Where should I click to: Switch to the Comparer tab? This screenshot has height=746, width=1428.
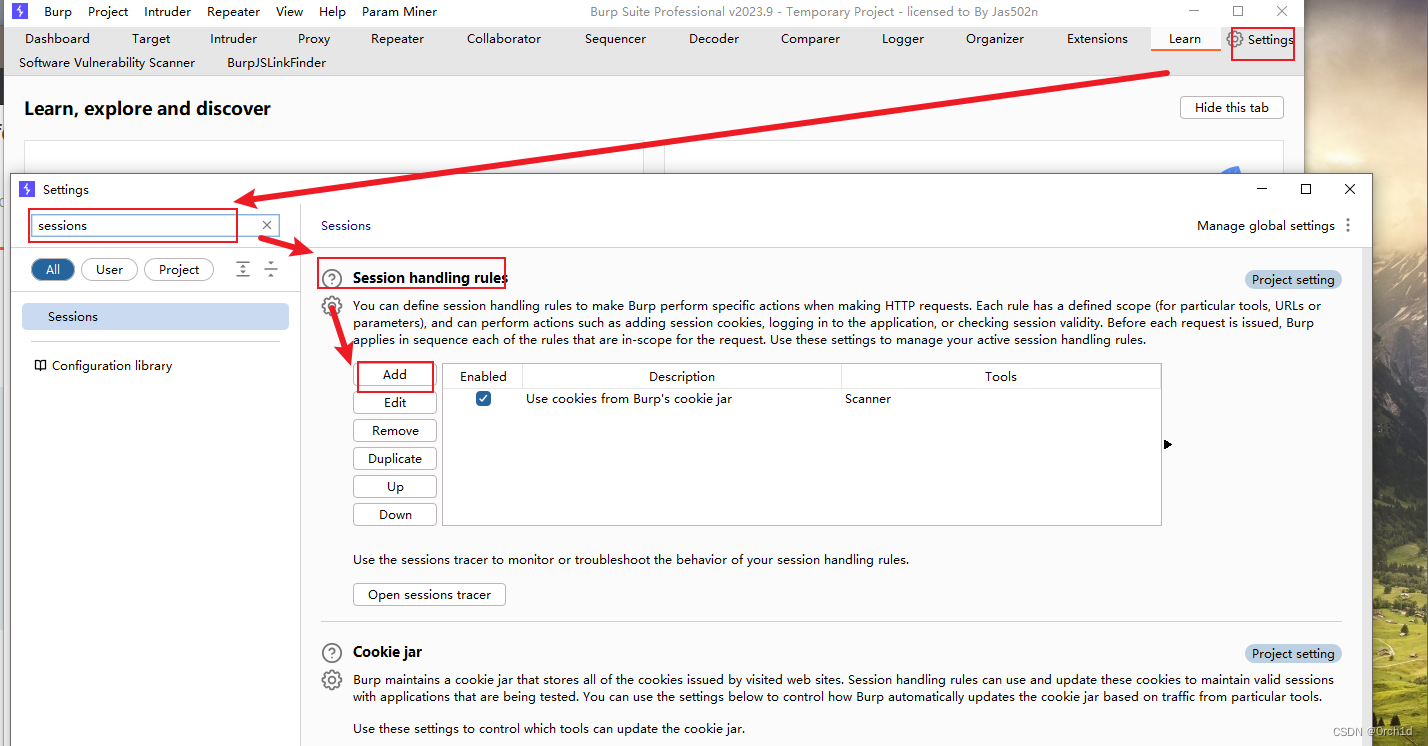click(810, 39)
